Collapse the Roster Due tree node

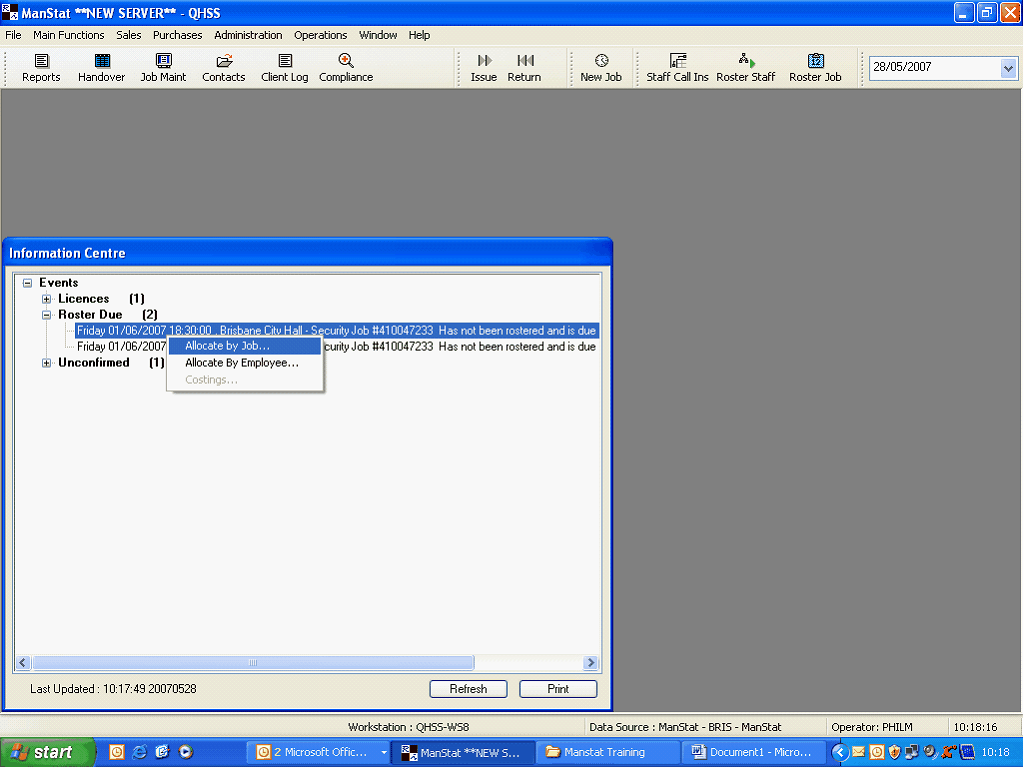[47, 315]
